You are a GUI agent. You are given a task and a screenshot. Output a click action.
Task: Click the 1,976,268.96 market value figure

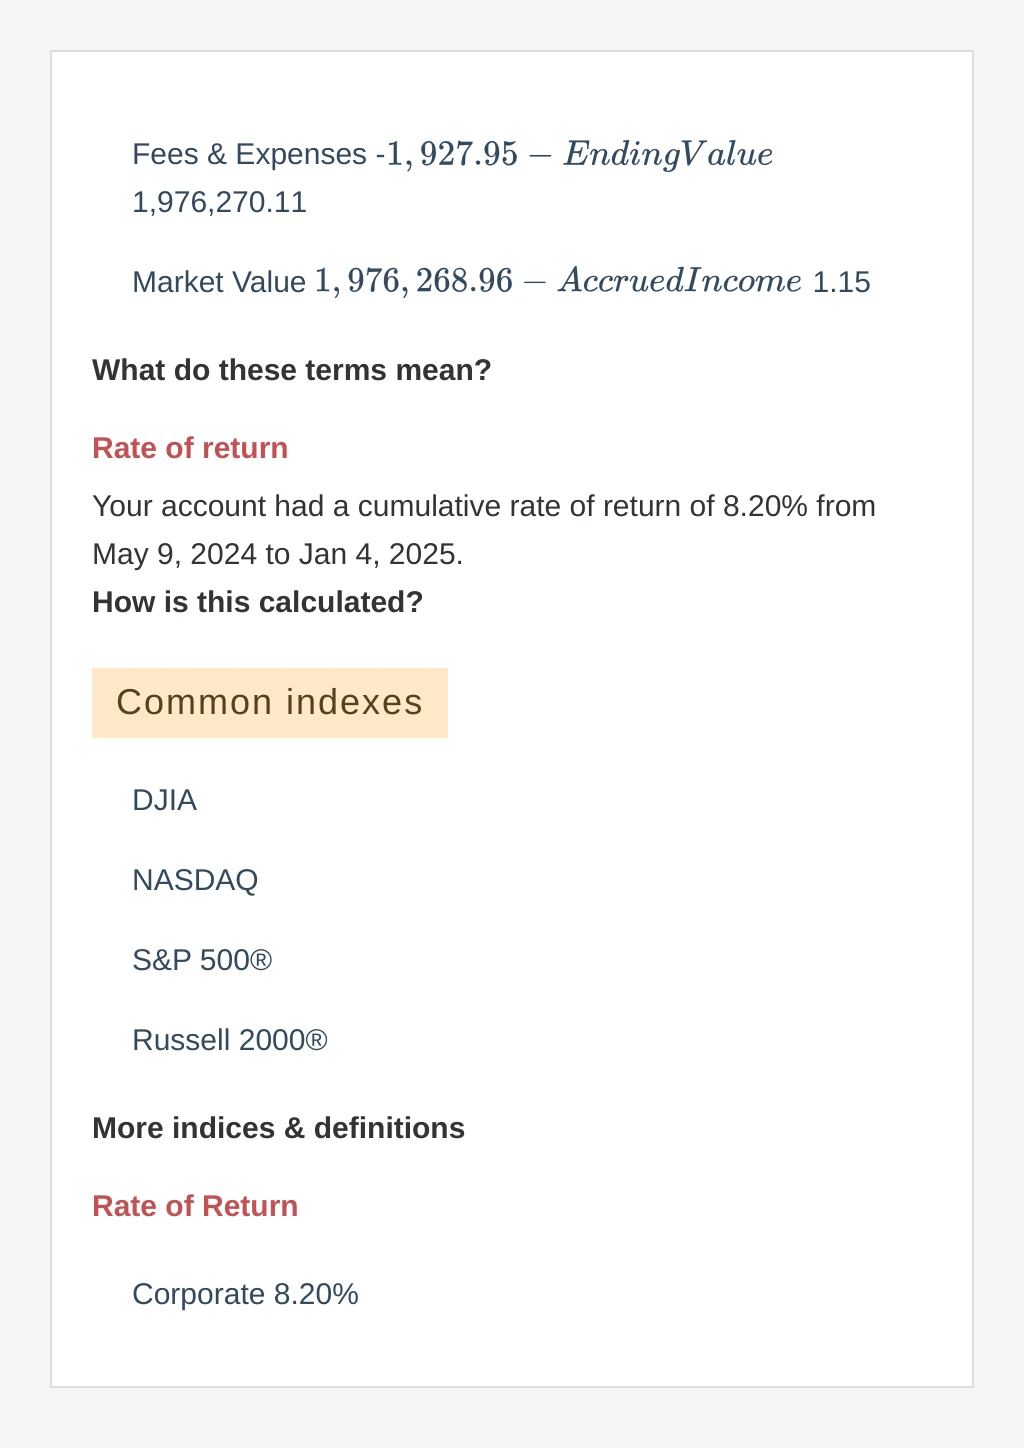pos(413,281)
